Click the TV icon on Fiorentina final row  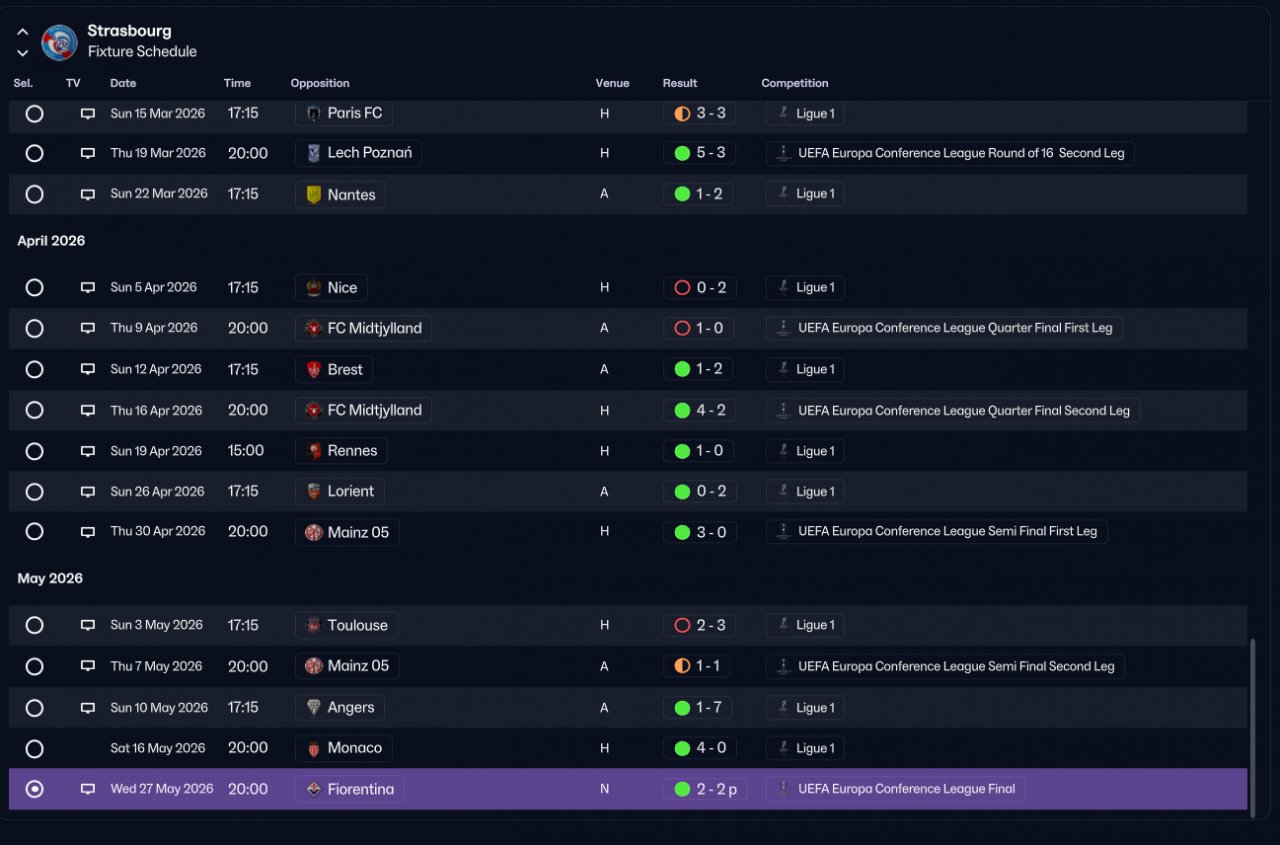point(88,789)
